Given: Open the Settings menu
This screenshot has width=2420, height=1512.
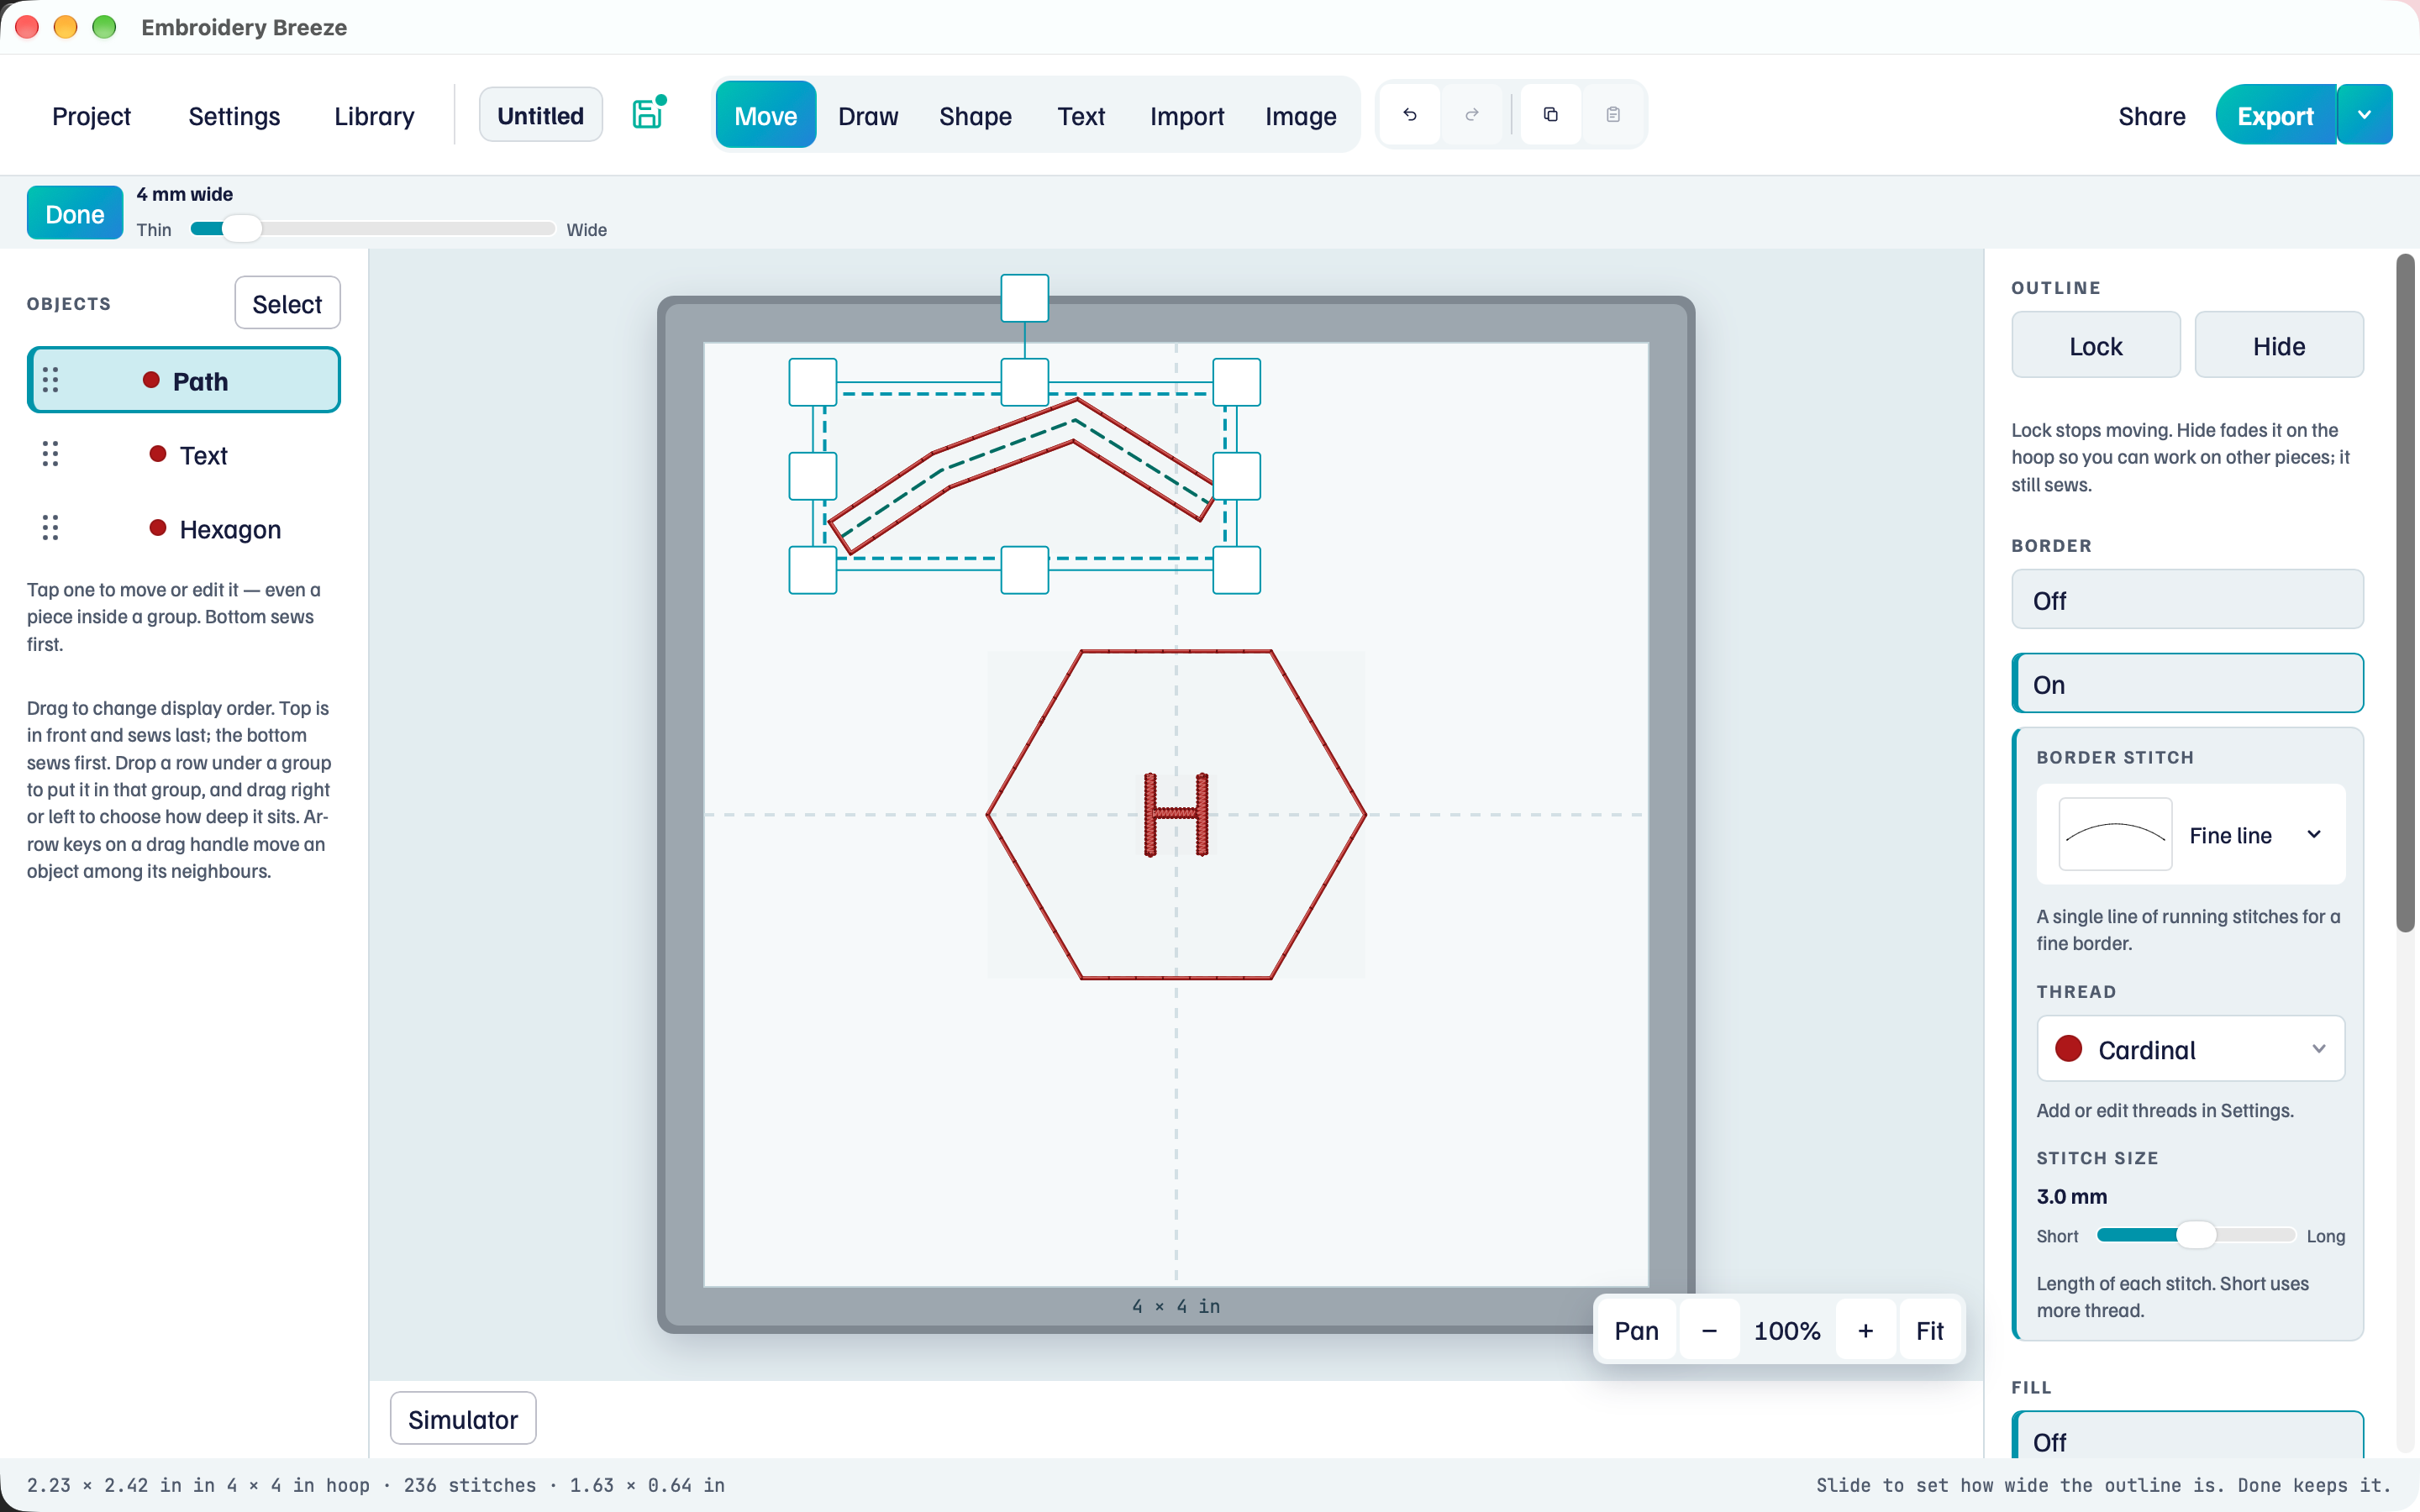Looking at the screenshot, I should (x=234, y=116).
